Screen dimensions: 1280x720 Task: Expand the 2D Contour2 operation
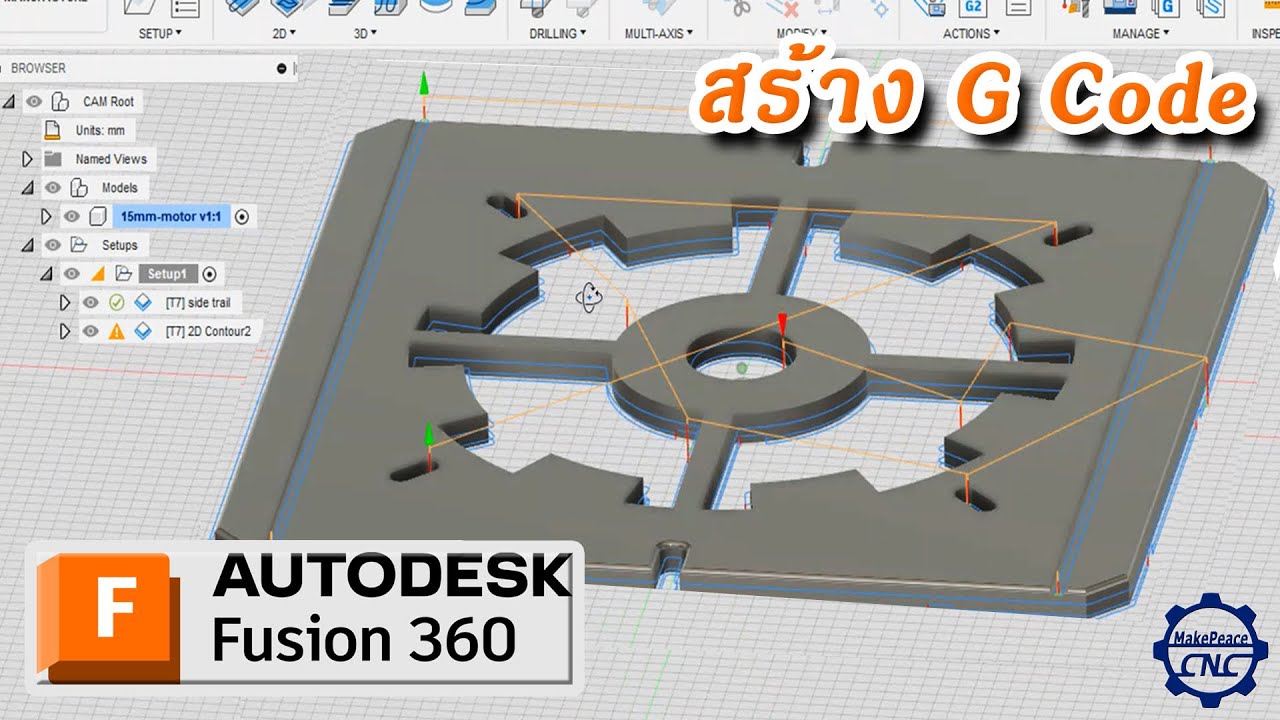pyautogui.click(x=65, y=331)
